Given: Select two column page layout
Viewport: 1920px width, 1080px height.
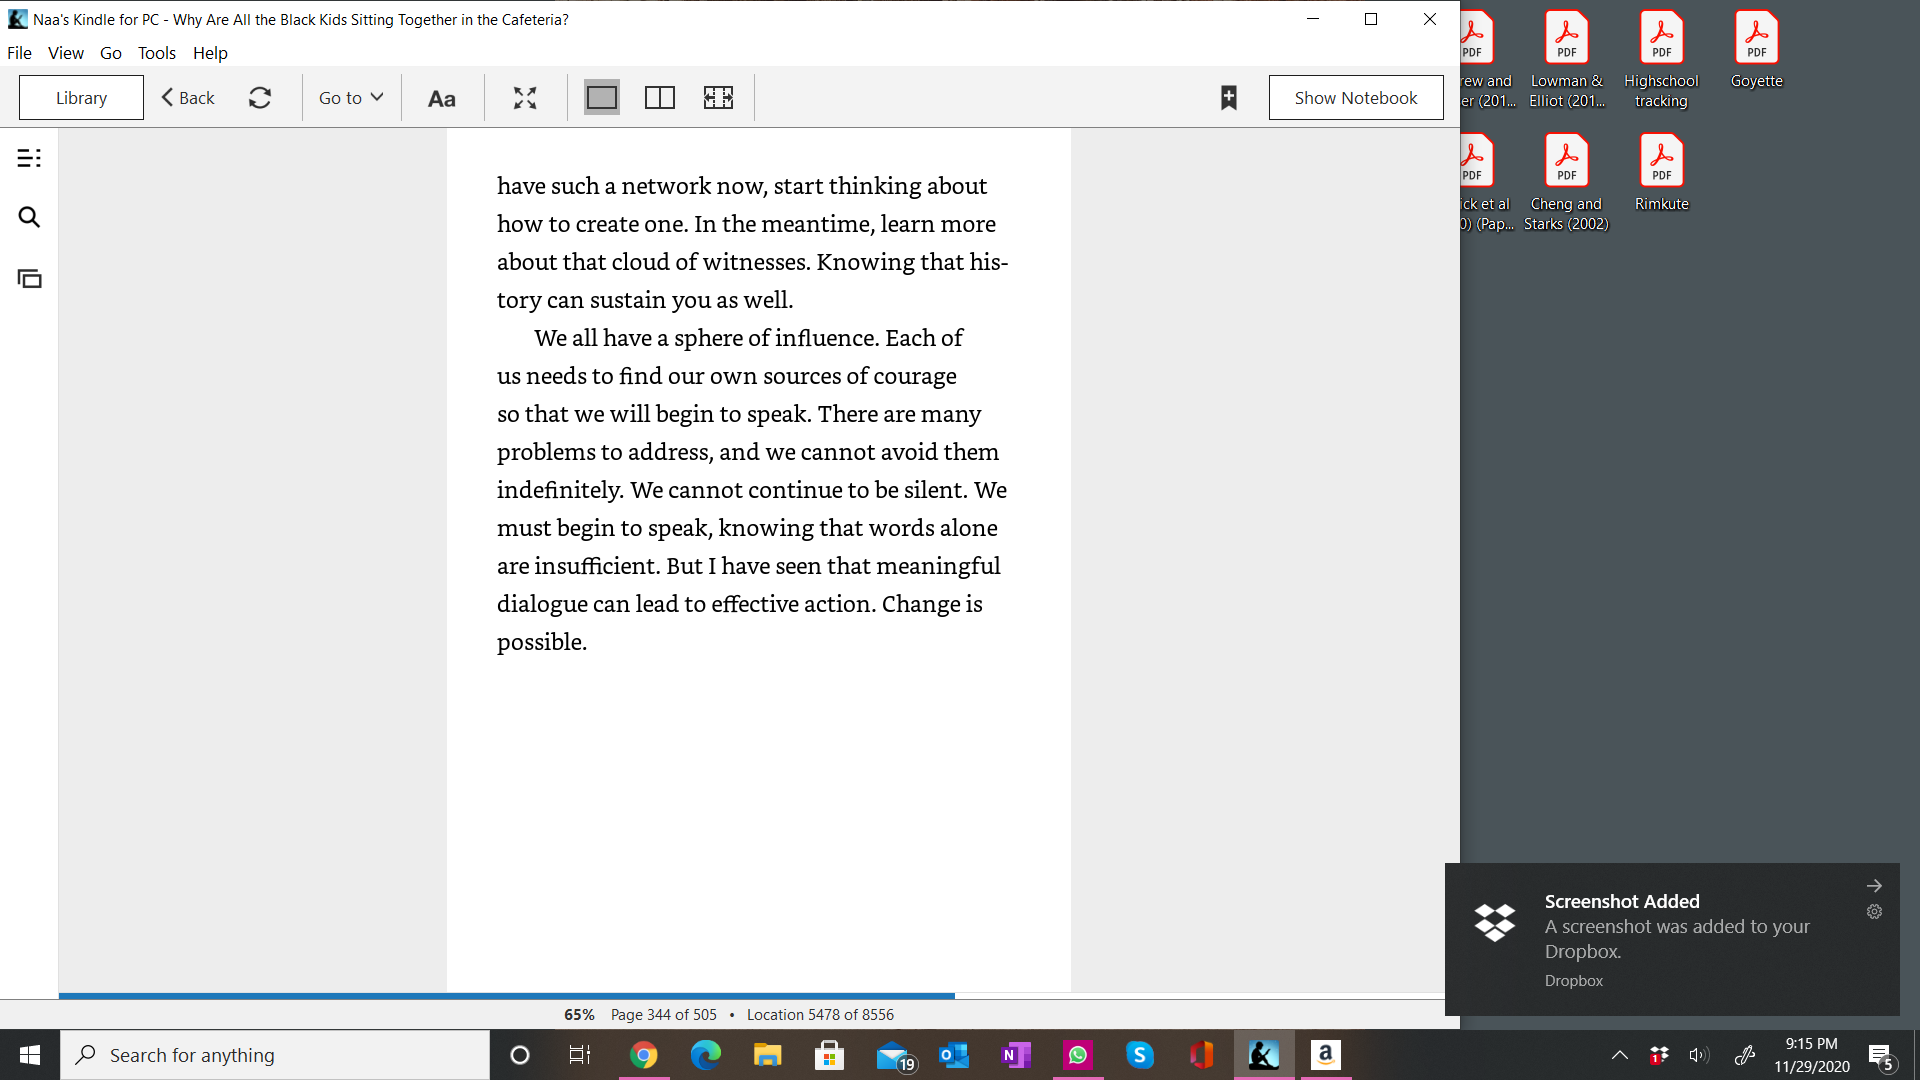Looking at the screenshot, I should (x=660, y=97).
